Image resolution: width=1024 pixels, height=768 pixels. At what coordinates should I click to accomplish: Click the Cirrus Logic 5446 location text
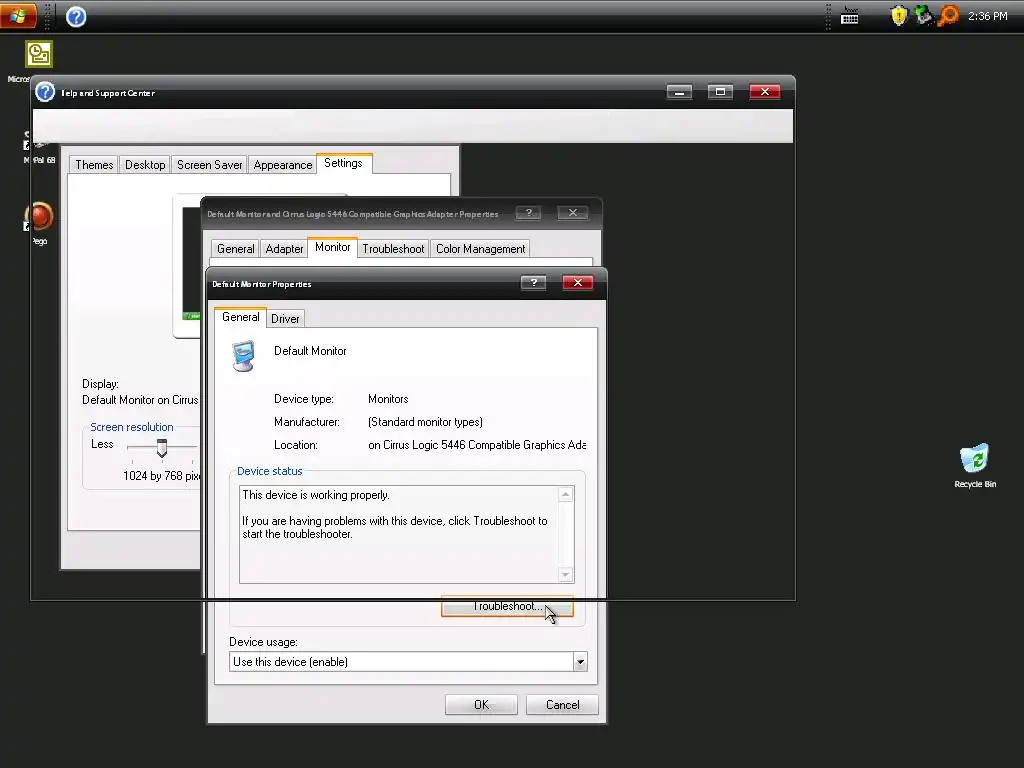click(477, 445)
